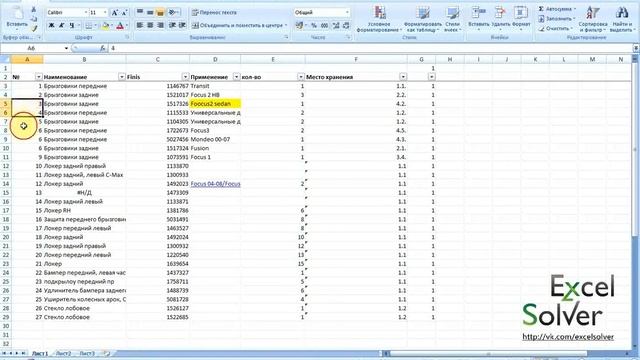Click the Format Painter brush icon
640x360 pixels.
34,28
